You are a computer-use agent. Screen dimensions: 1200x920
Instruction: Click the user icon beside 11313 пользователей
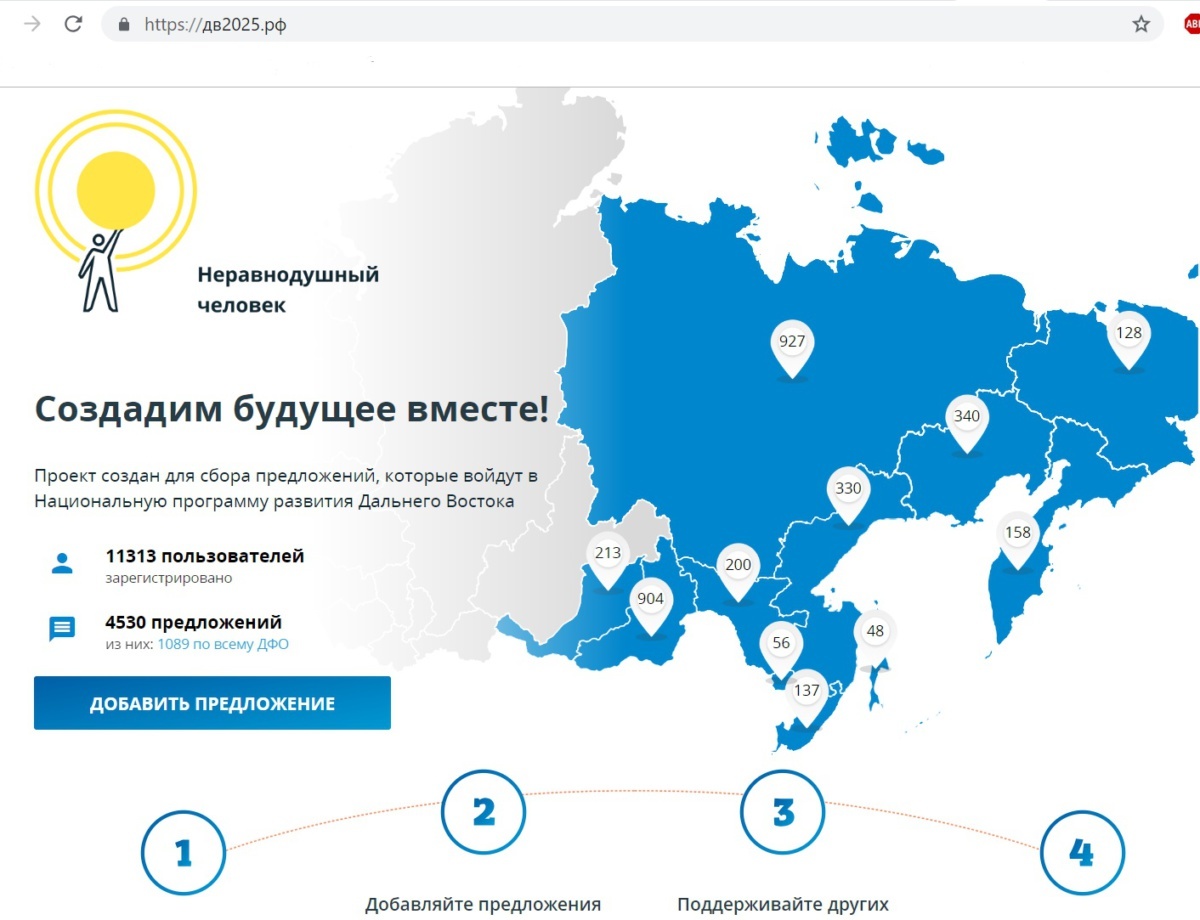coord(62,563)
